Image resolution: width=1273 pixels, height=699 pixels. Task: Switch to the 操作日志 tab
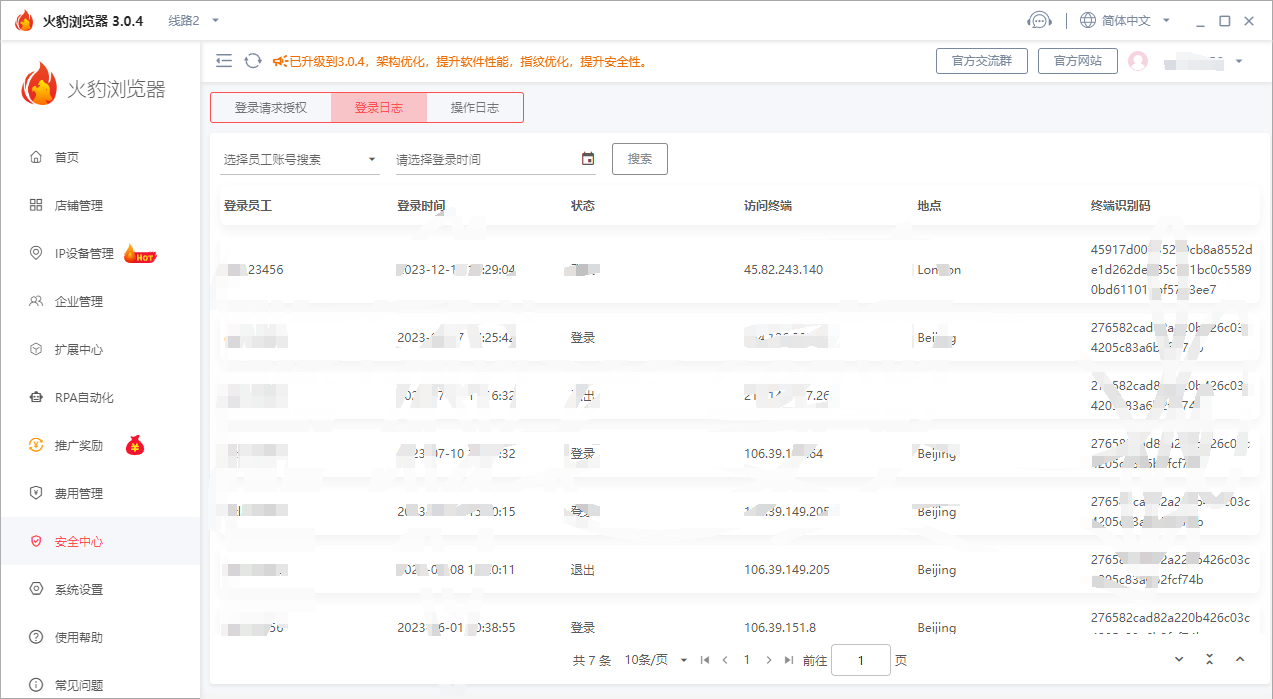(474, 108)
